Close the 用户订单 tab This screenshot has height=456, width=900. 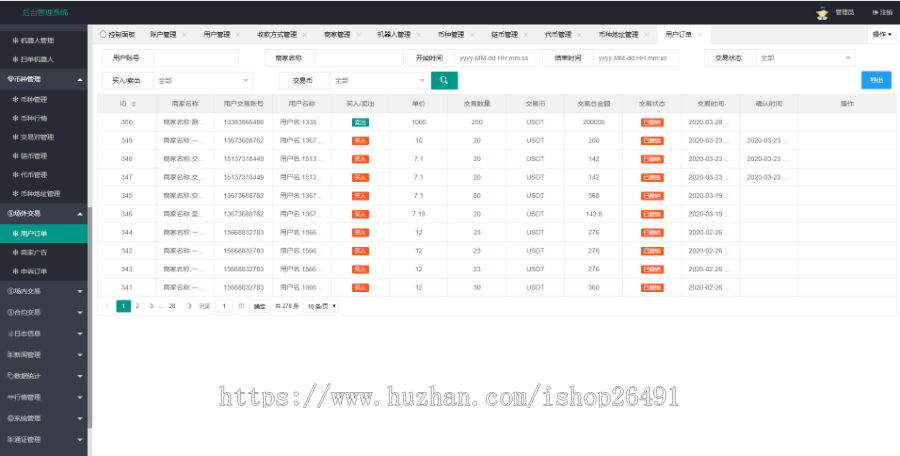[700, 35]
